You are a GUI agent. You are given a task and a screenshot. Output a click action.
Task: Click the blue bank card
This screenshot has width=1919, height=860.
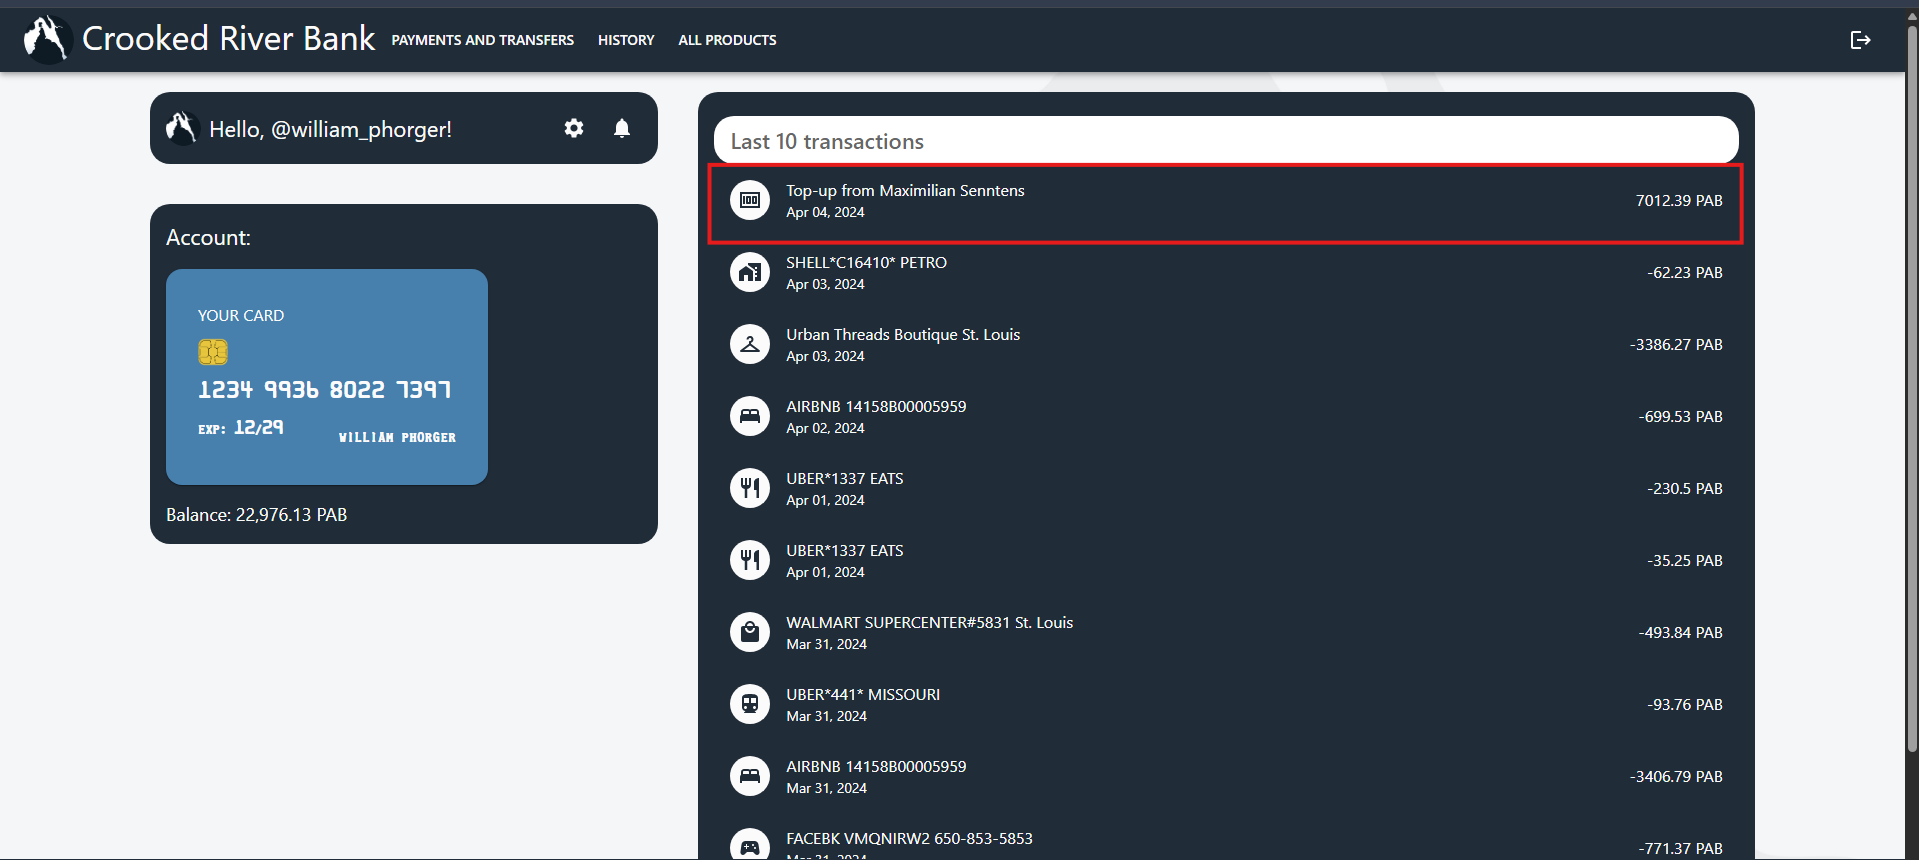[x=327, y=377]
